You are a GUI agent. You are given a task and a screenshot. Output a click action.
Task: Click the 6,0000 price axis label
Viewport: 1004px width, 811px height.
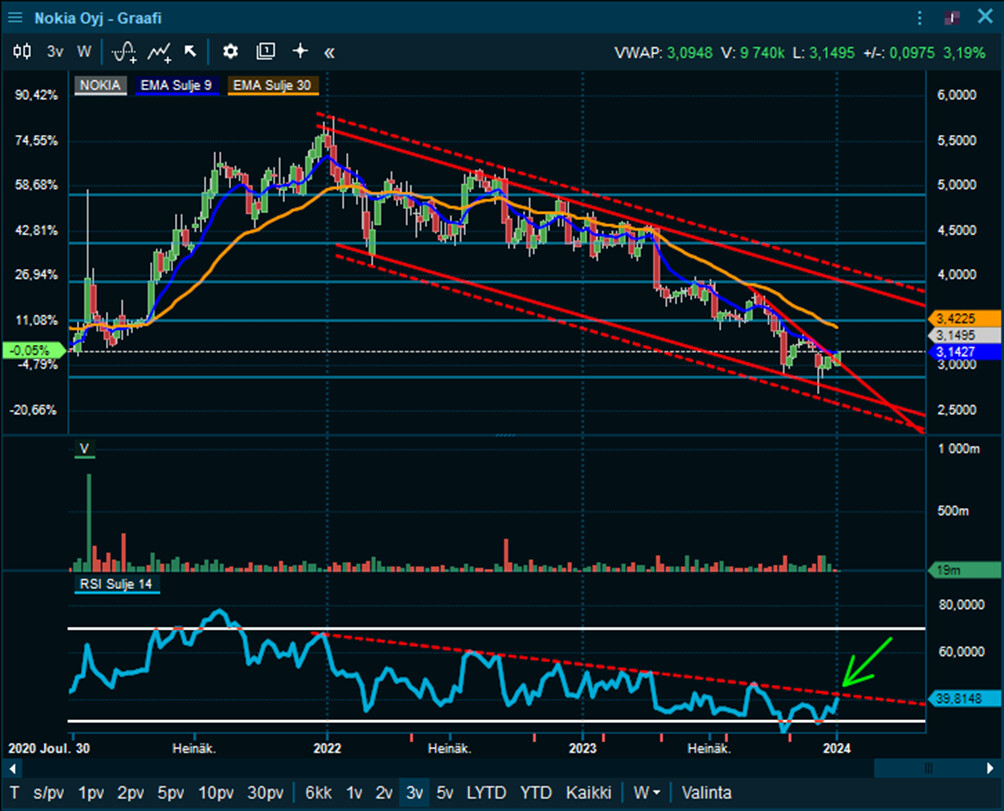957,95
